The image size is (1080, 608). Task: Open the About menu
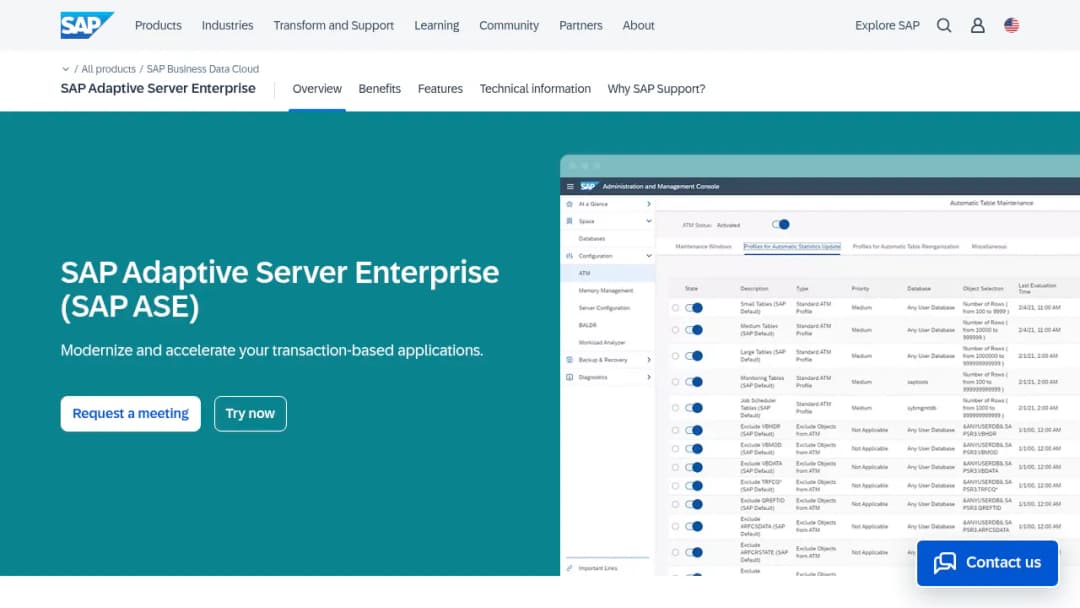tap(638, 25)
